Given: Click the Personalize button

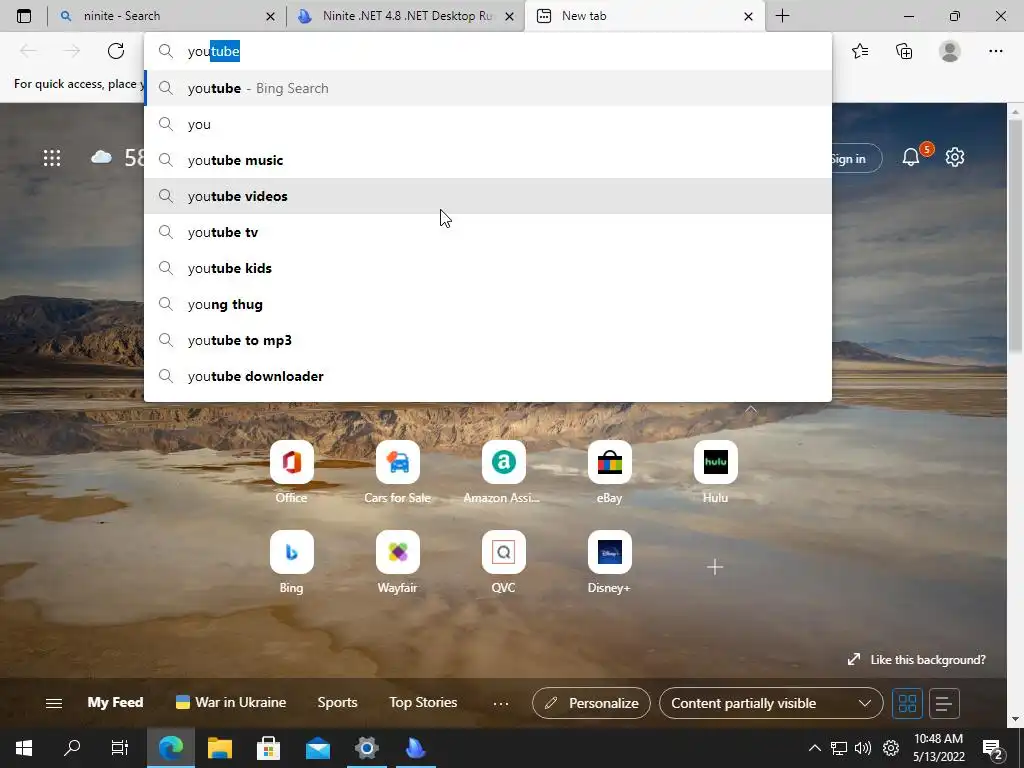Looking at the screenshot, I should coord(591,703).
